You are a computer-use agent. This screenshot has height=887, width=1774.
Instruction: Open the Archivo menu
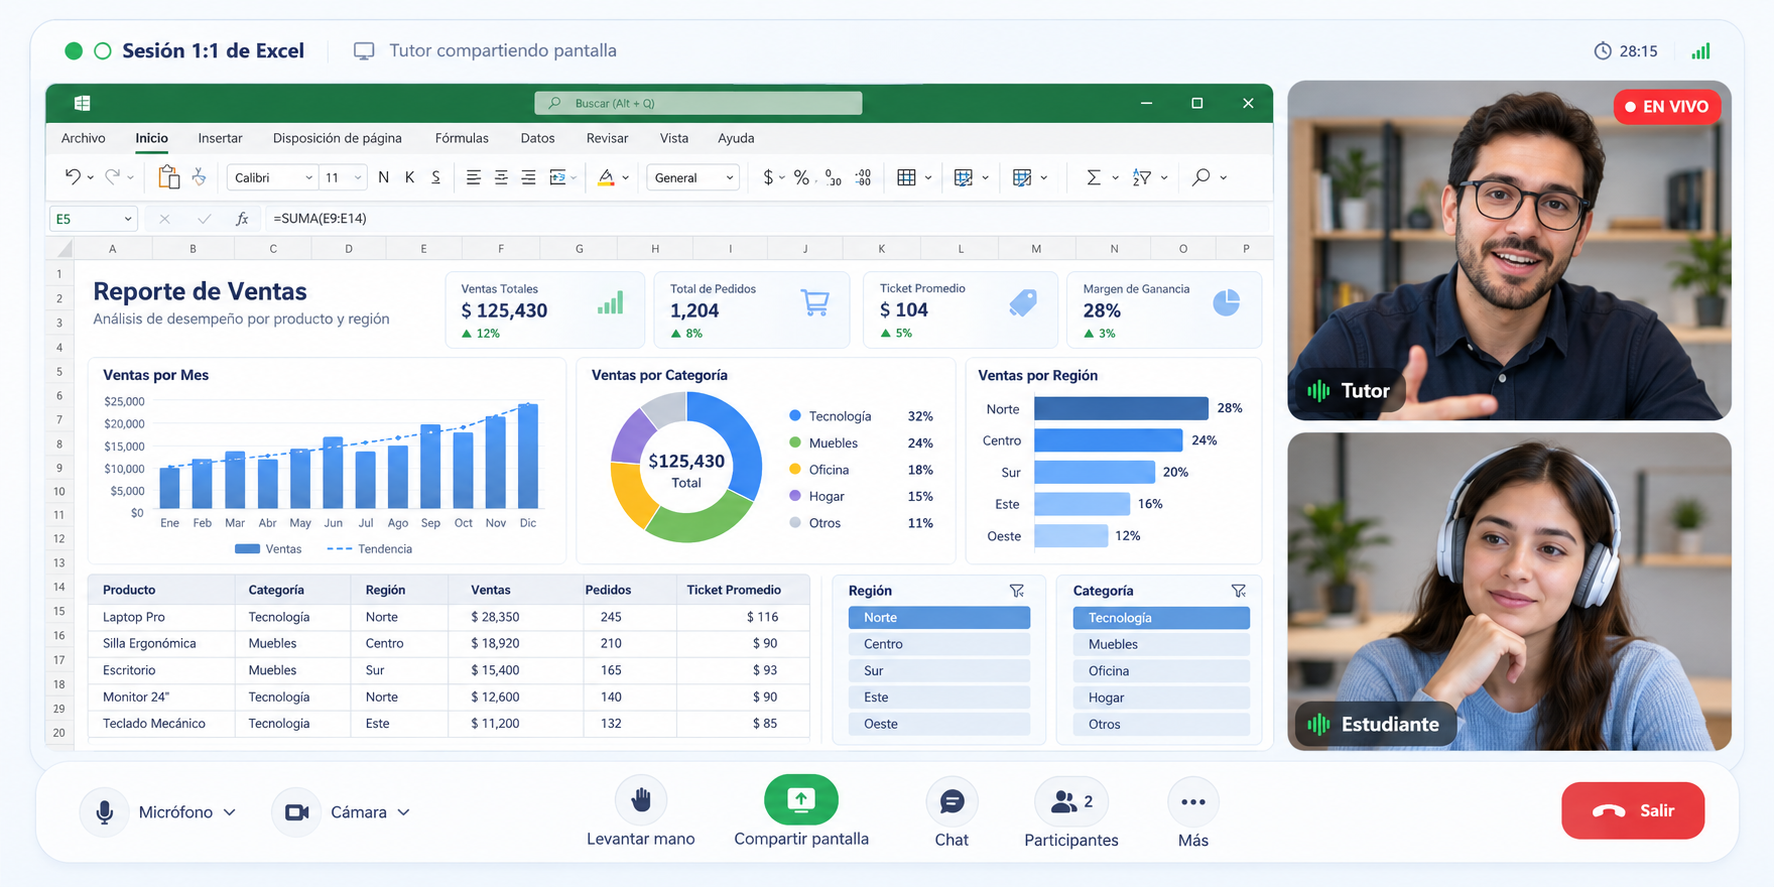pyautogui.click(x=83, y=138)
